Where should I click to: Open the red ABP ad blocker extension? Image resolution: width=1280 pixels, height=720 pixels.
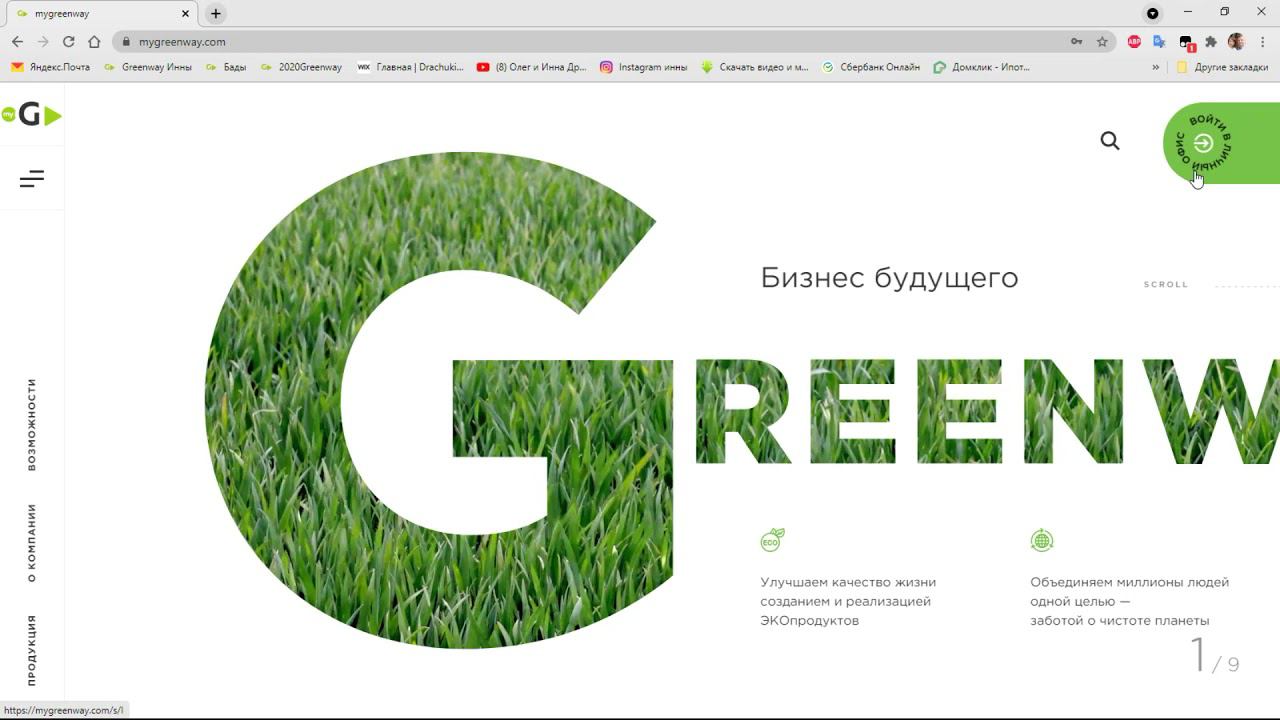tap(1134, 42)
